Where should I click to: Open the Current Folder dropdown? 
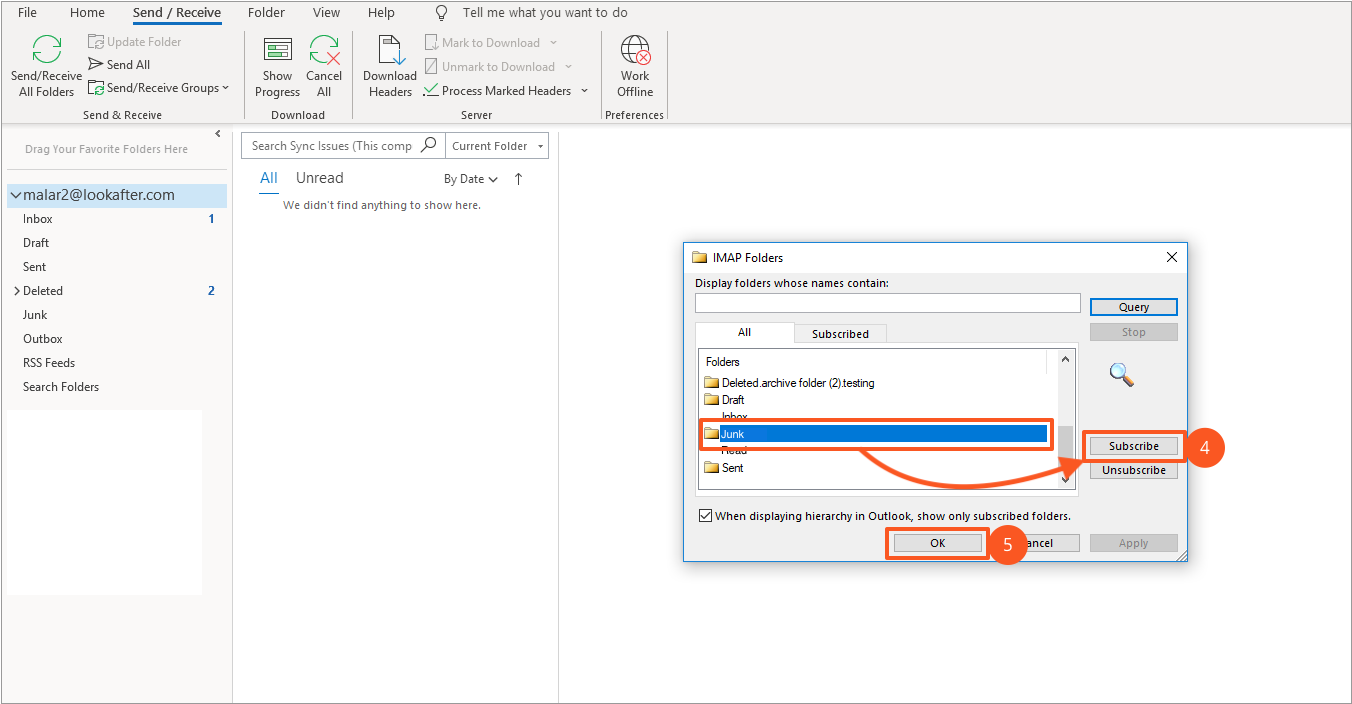(497, 146)
